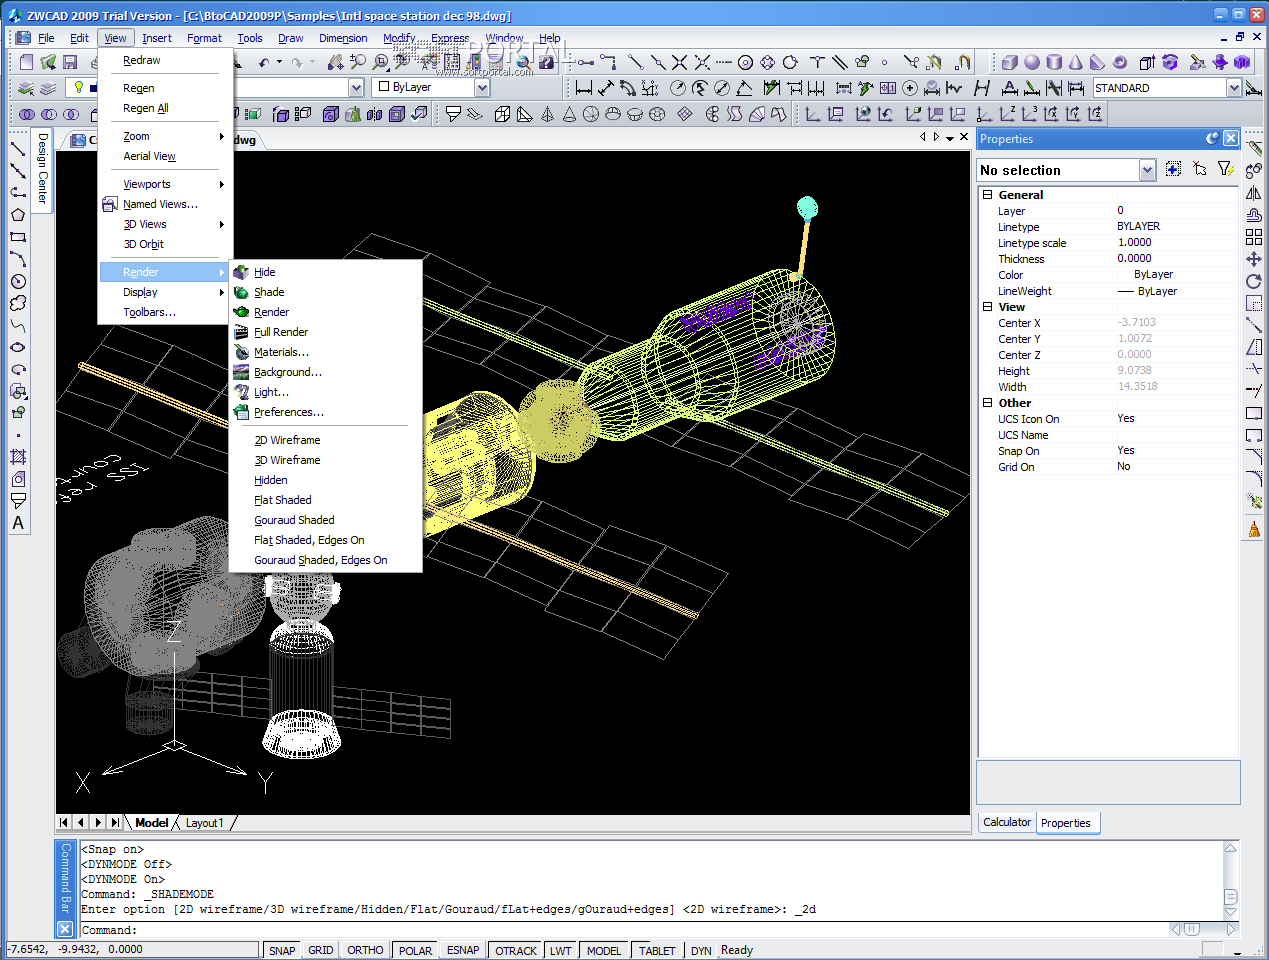Open the STANDARD dimension style dropdown
Screen dimensions: 1269x960
click(x=1233, y=88)
